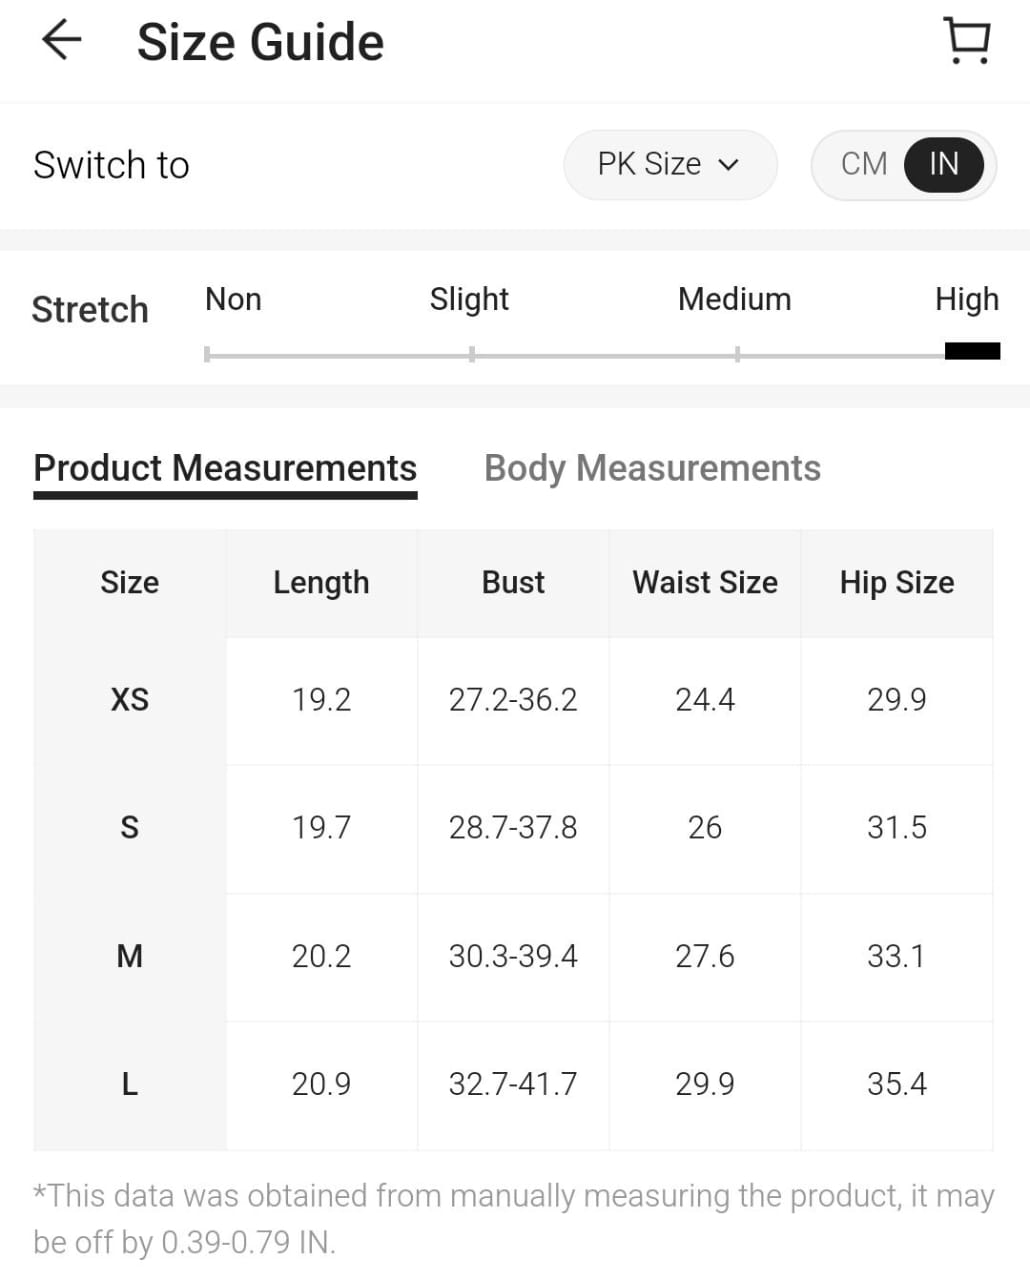Switch to Body Measurements tab
1030x1280 pixels.
652,468
